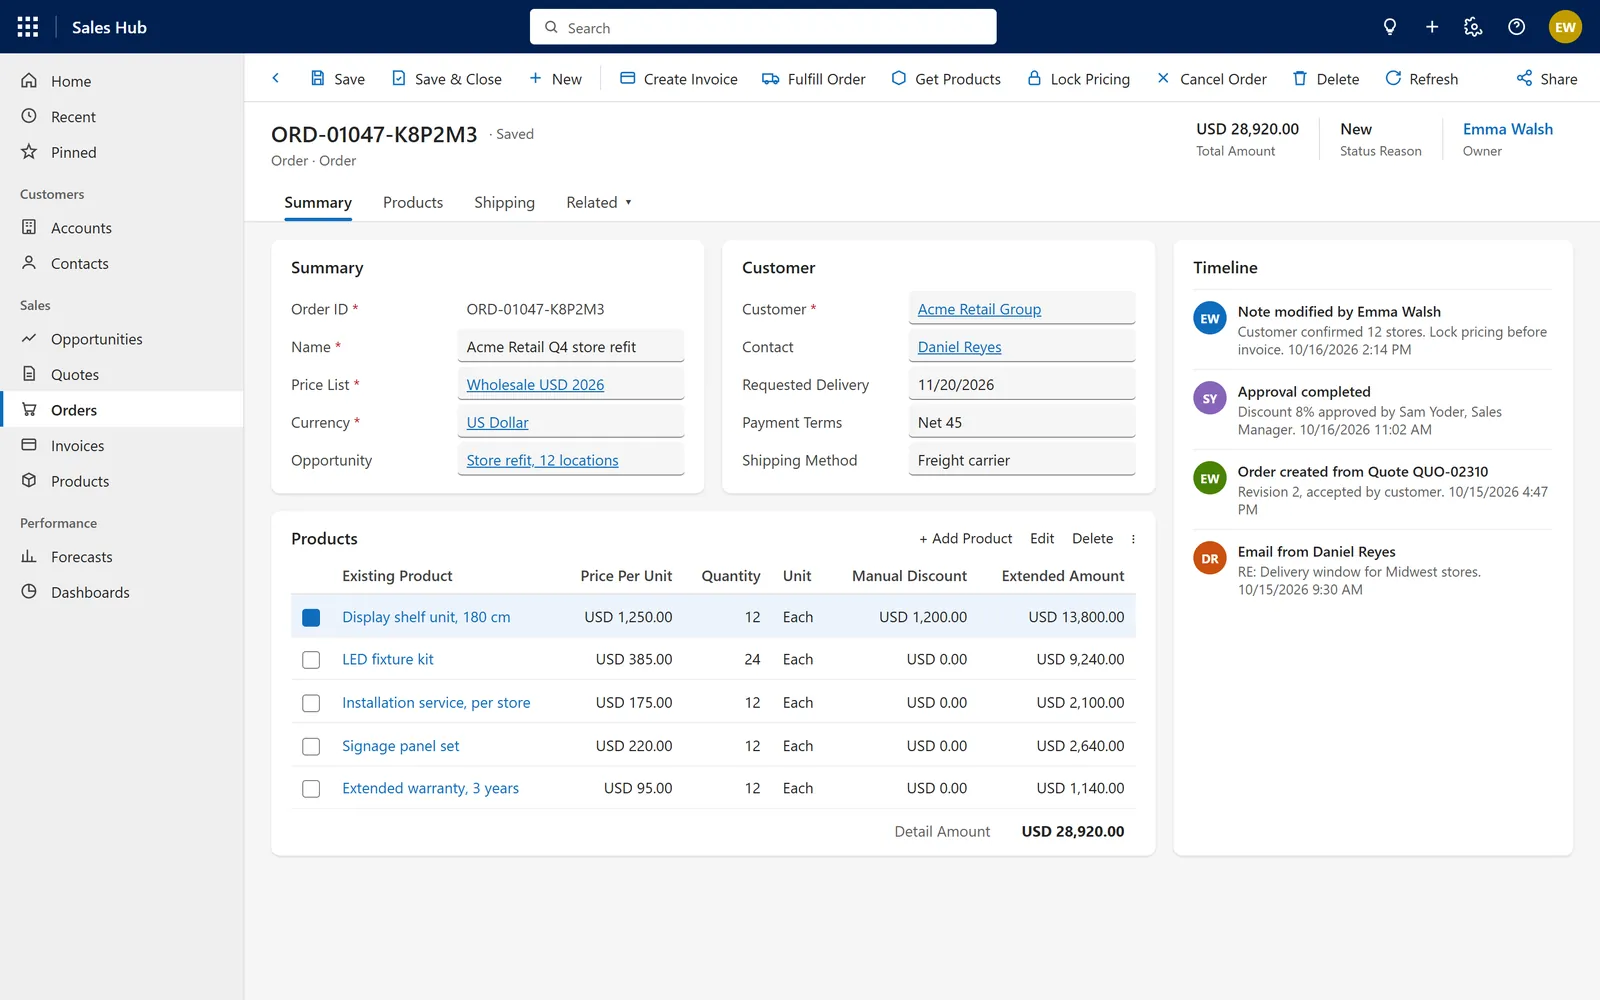Open the app launcher grid icon
This screenshot has width=1600, height=1000.
click(x=28, y=27)
